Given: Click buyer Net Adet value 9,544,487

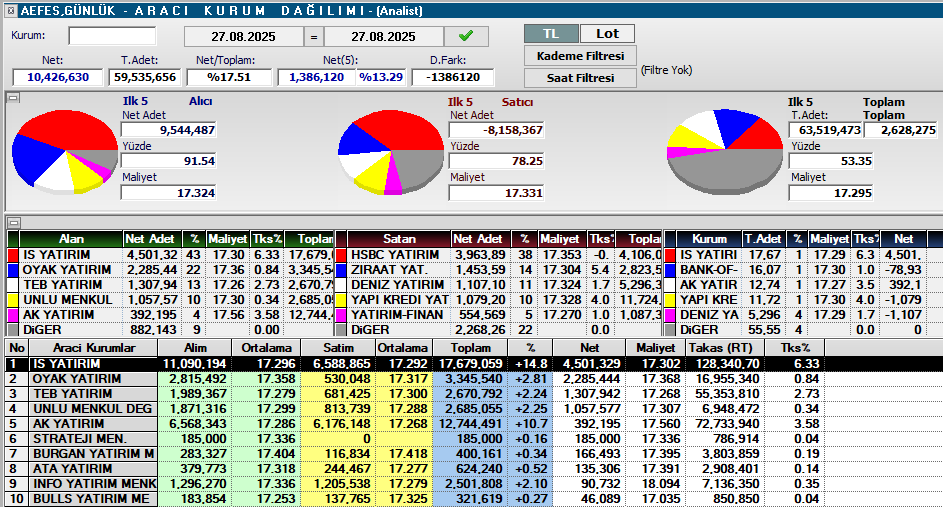Looking at the screenshot, I should tap(169, 130).
